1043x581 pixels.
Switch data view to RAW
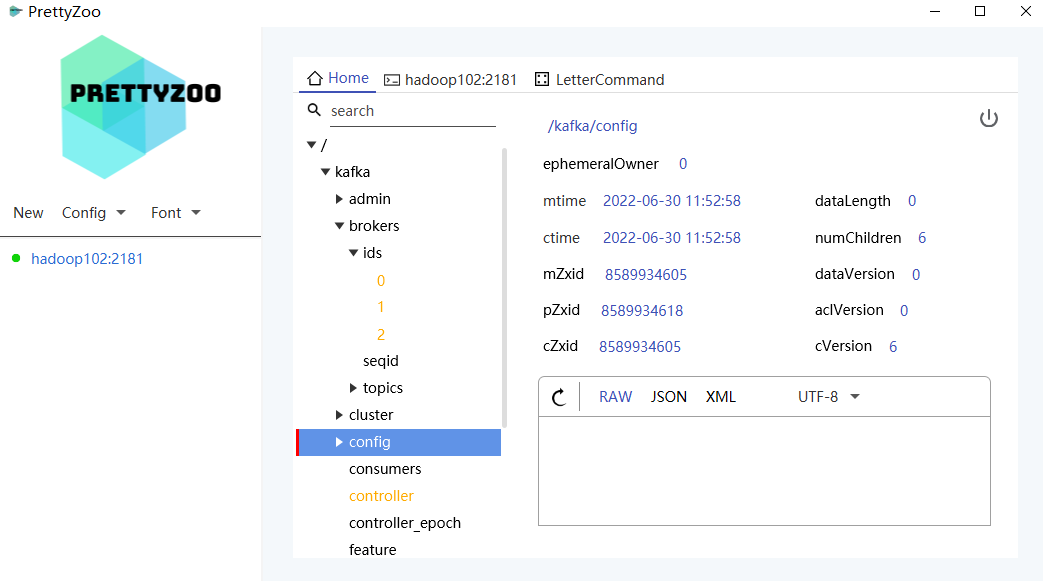(x=615, y=397)
